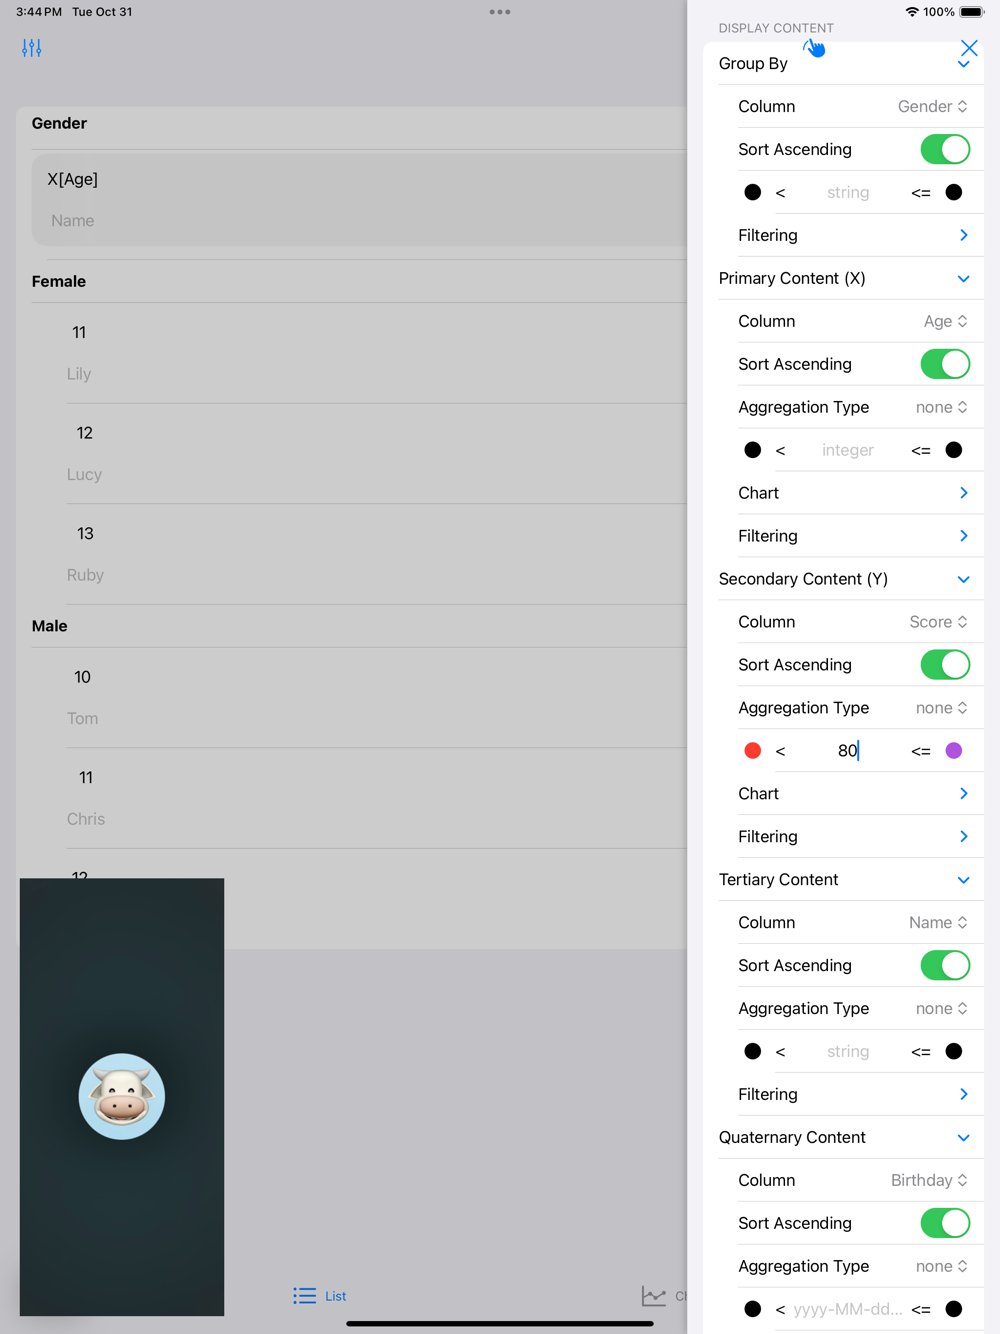The height and width of the screenshot is (1334, 1000).
Task: Open Primary Content Aggregation Type dropdown
Action: [941, 407]
